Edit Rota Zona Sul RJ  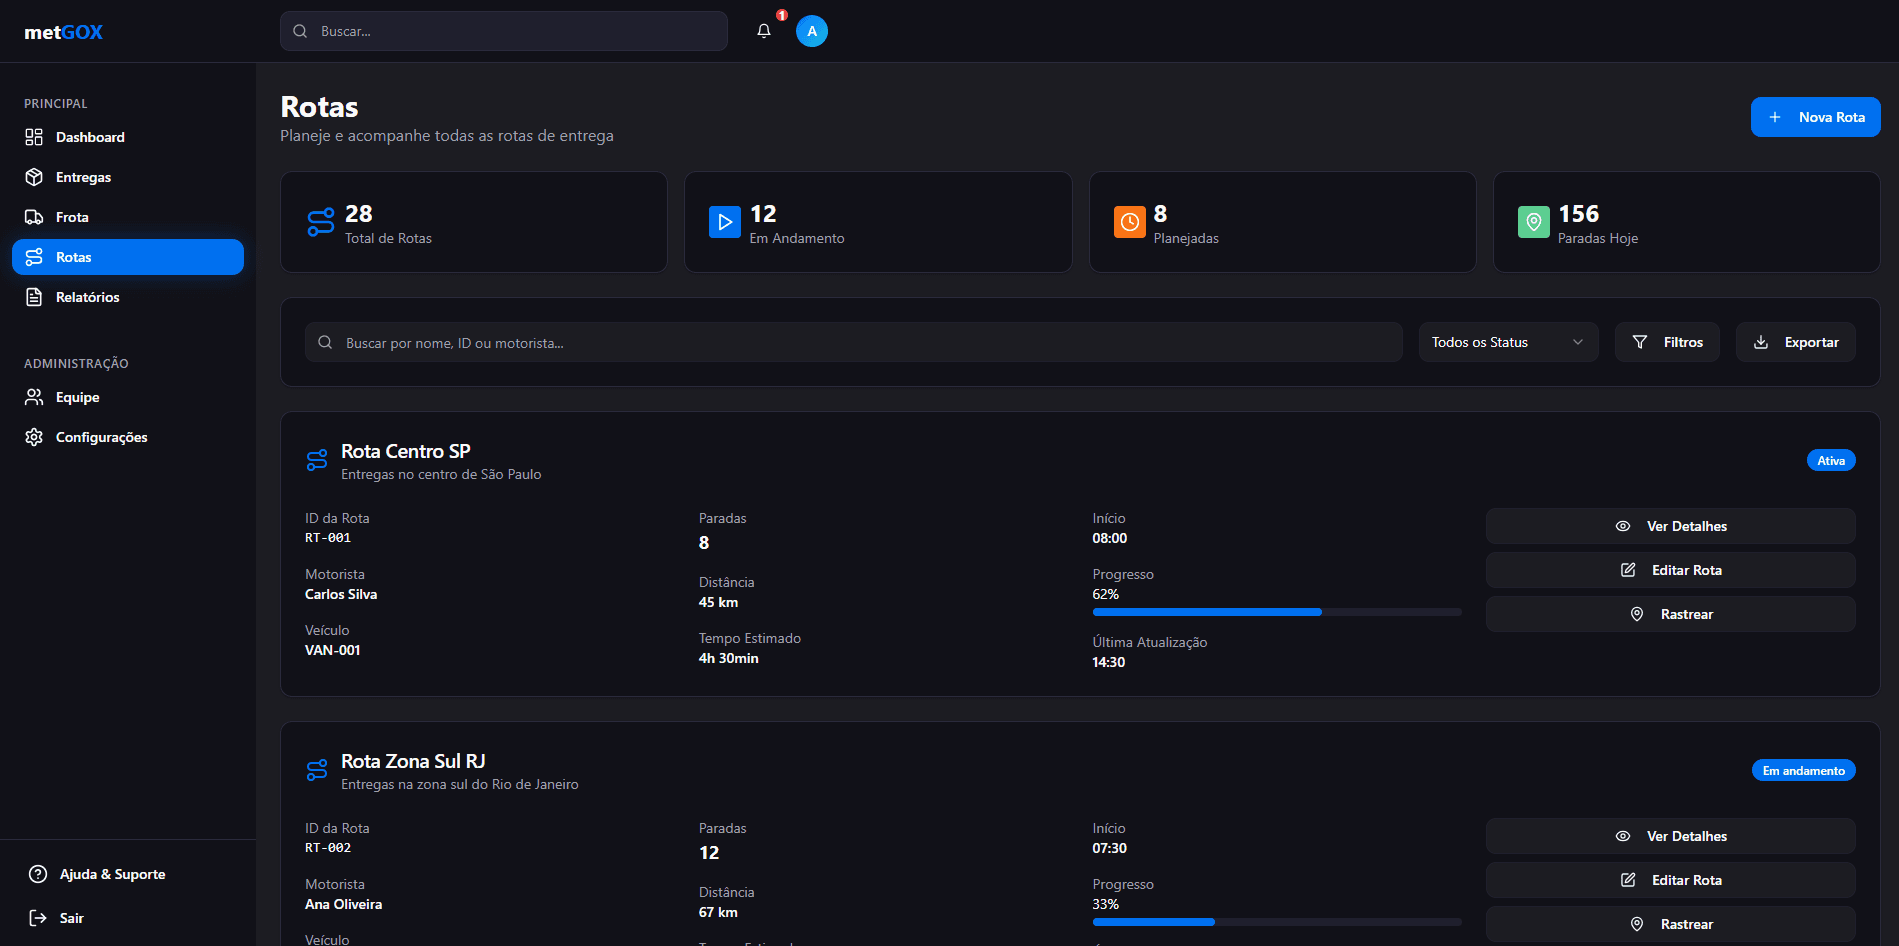tap(1670, 880)
